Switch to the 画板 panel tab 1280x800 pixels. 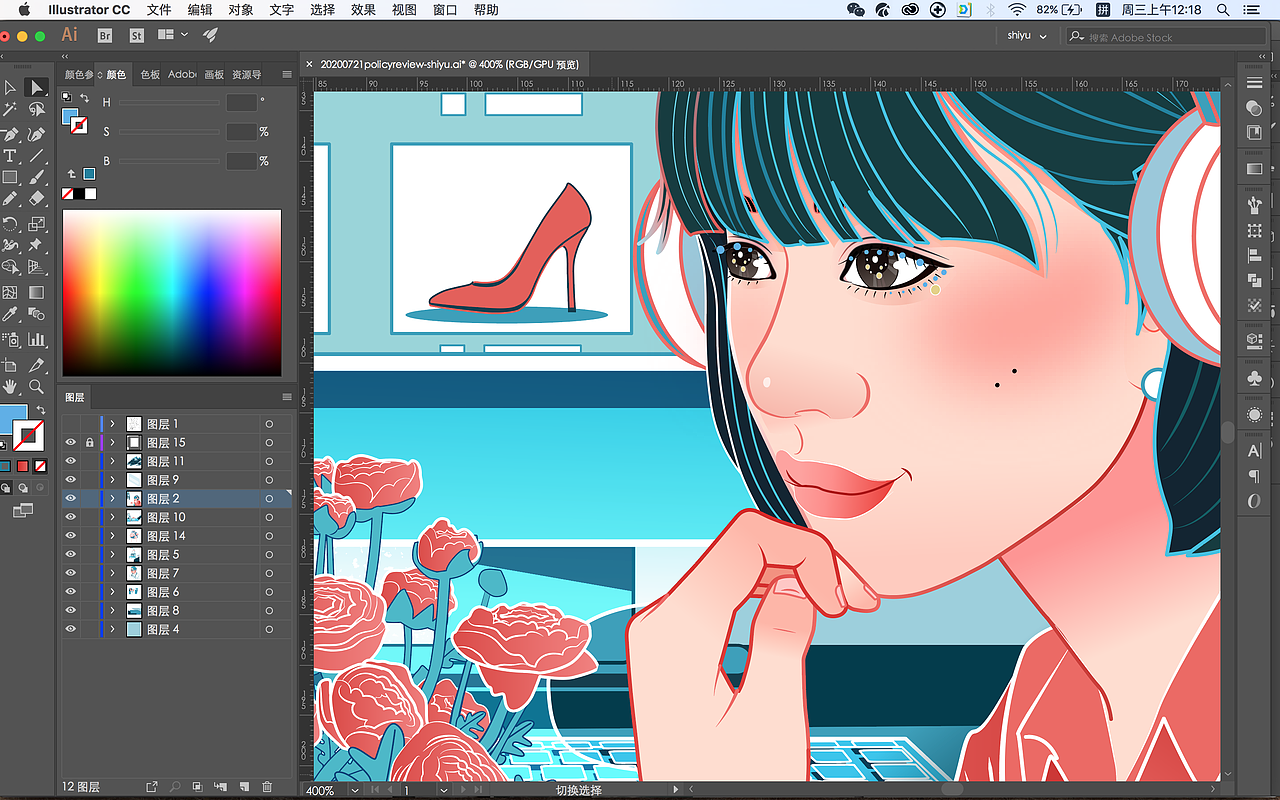coord(214,75)
